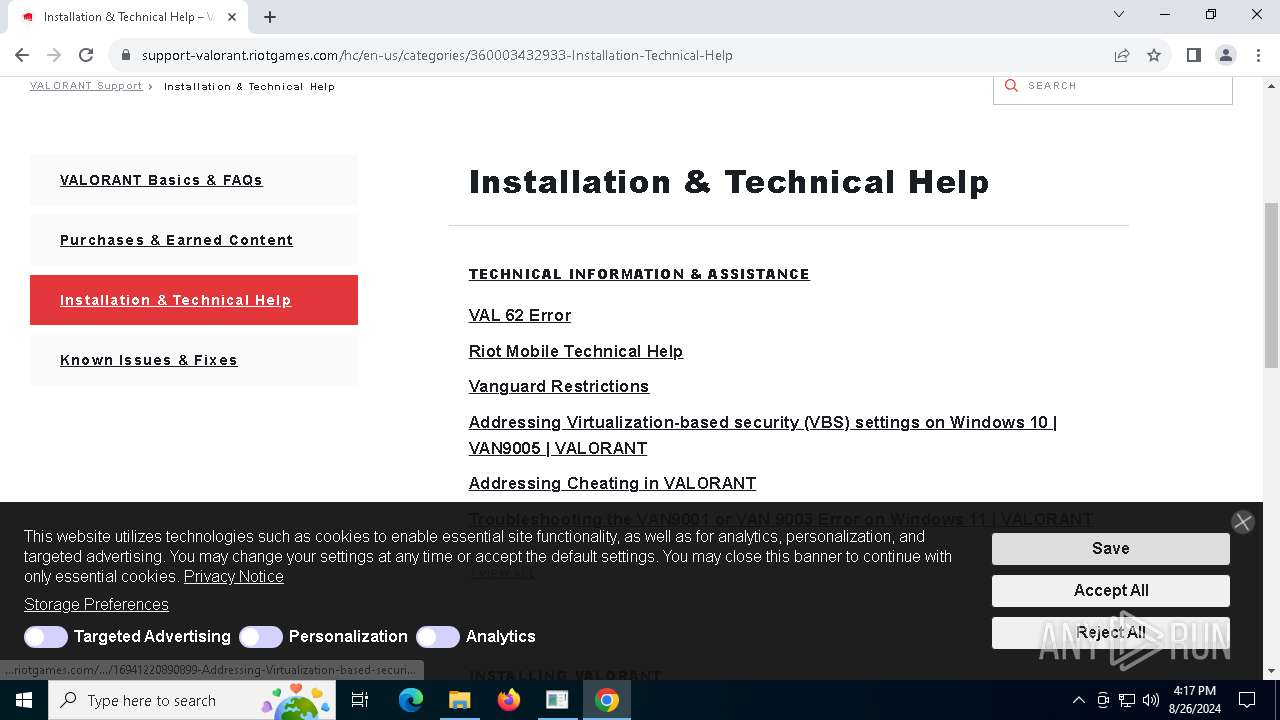This screenshot has width=1280, height=720.
Task: Click the page vertical scrollbar thumb
Action: tap(1271, 284)
